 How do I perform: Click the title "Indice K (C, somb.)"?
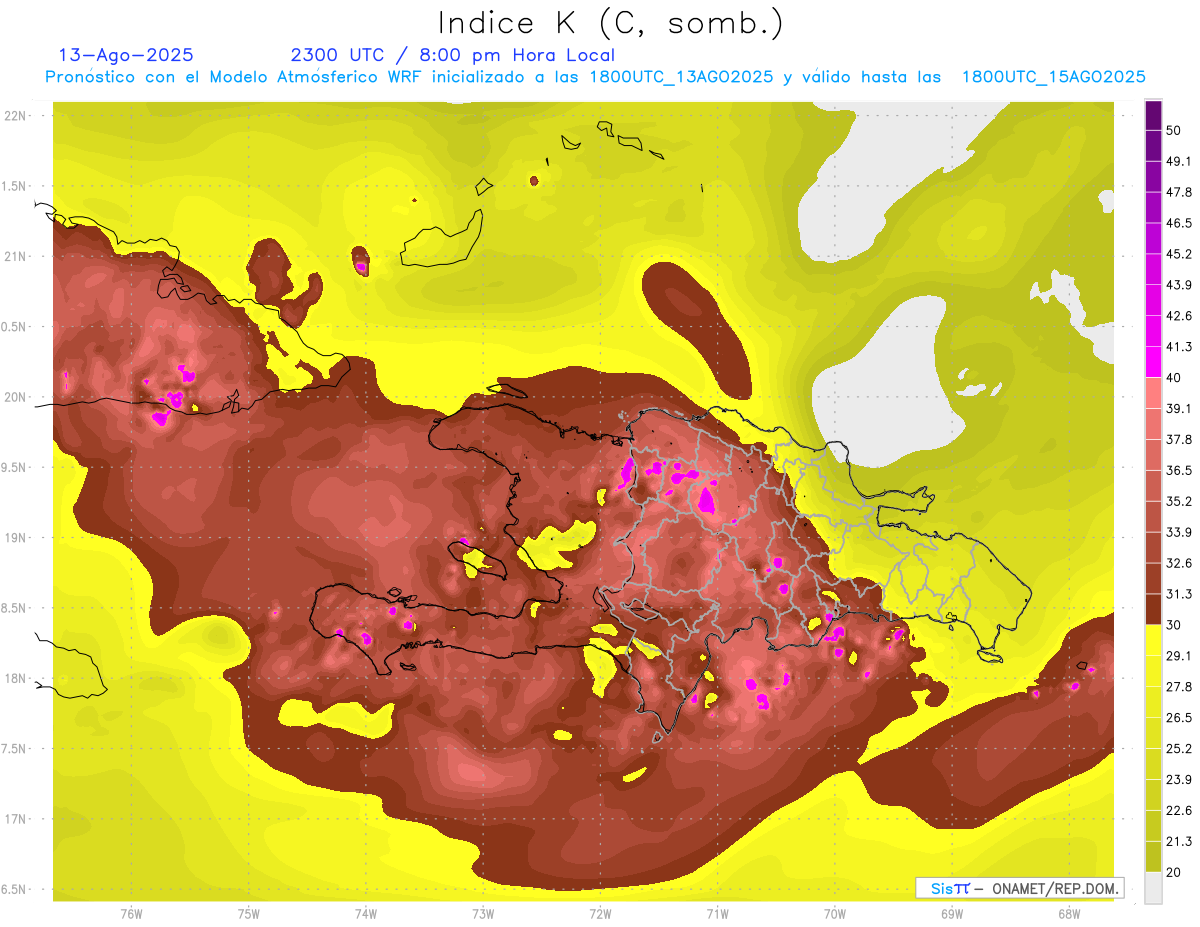(x=610, y=23)
